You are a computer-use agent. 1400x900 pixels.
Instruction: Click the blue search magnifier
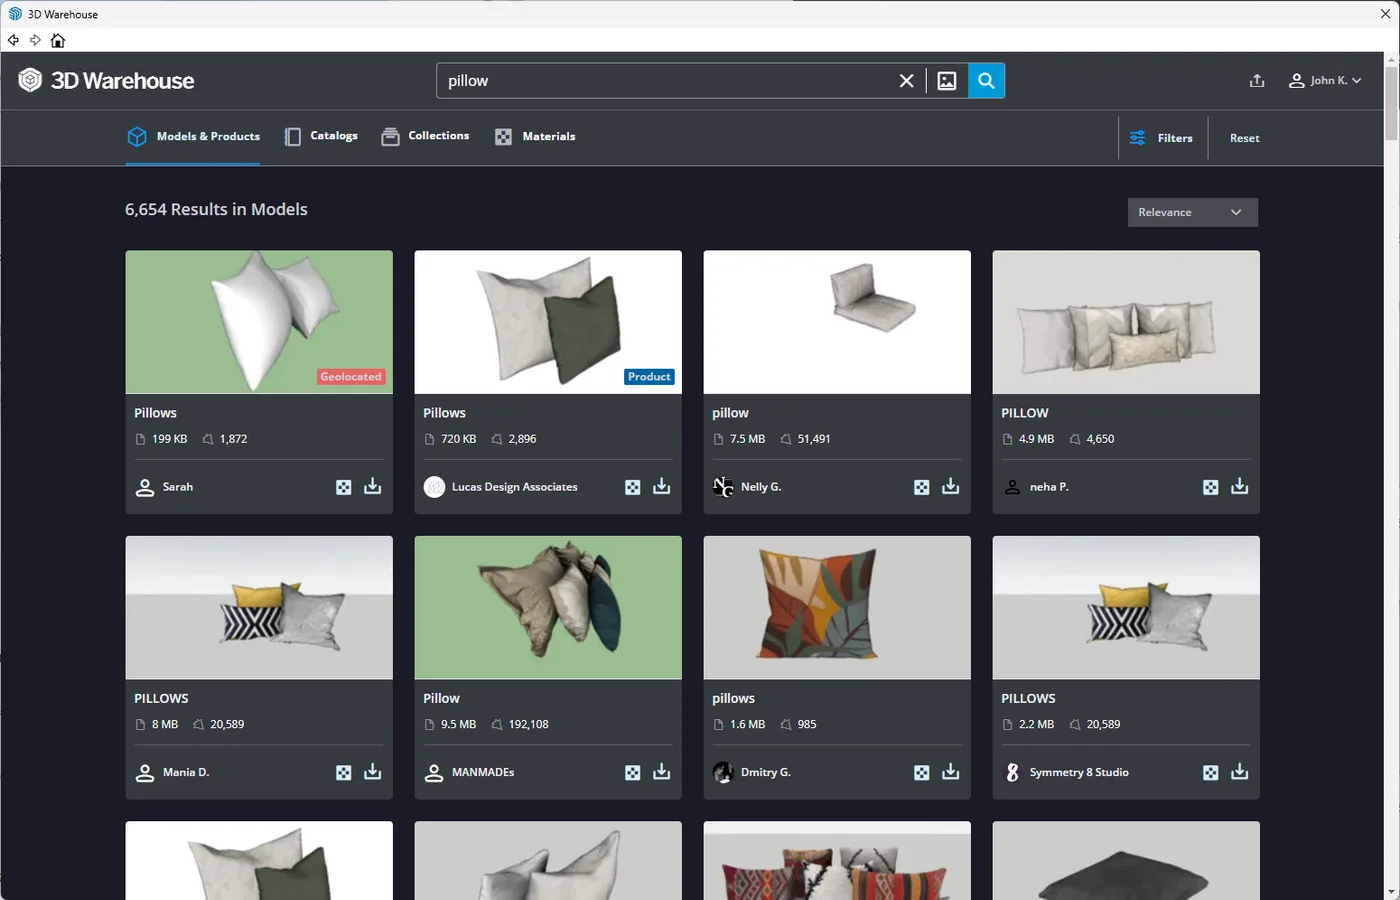(986, 80)
